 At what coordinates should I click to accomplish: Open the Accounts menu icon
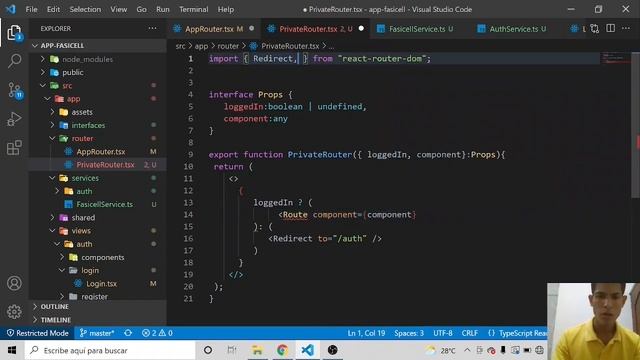[14, 283]
